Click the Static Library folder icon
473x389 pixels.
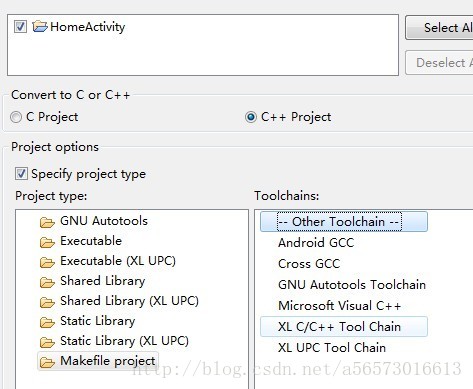tap(47, 322)
